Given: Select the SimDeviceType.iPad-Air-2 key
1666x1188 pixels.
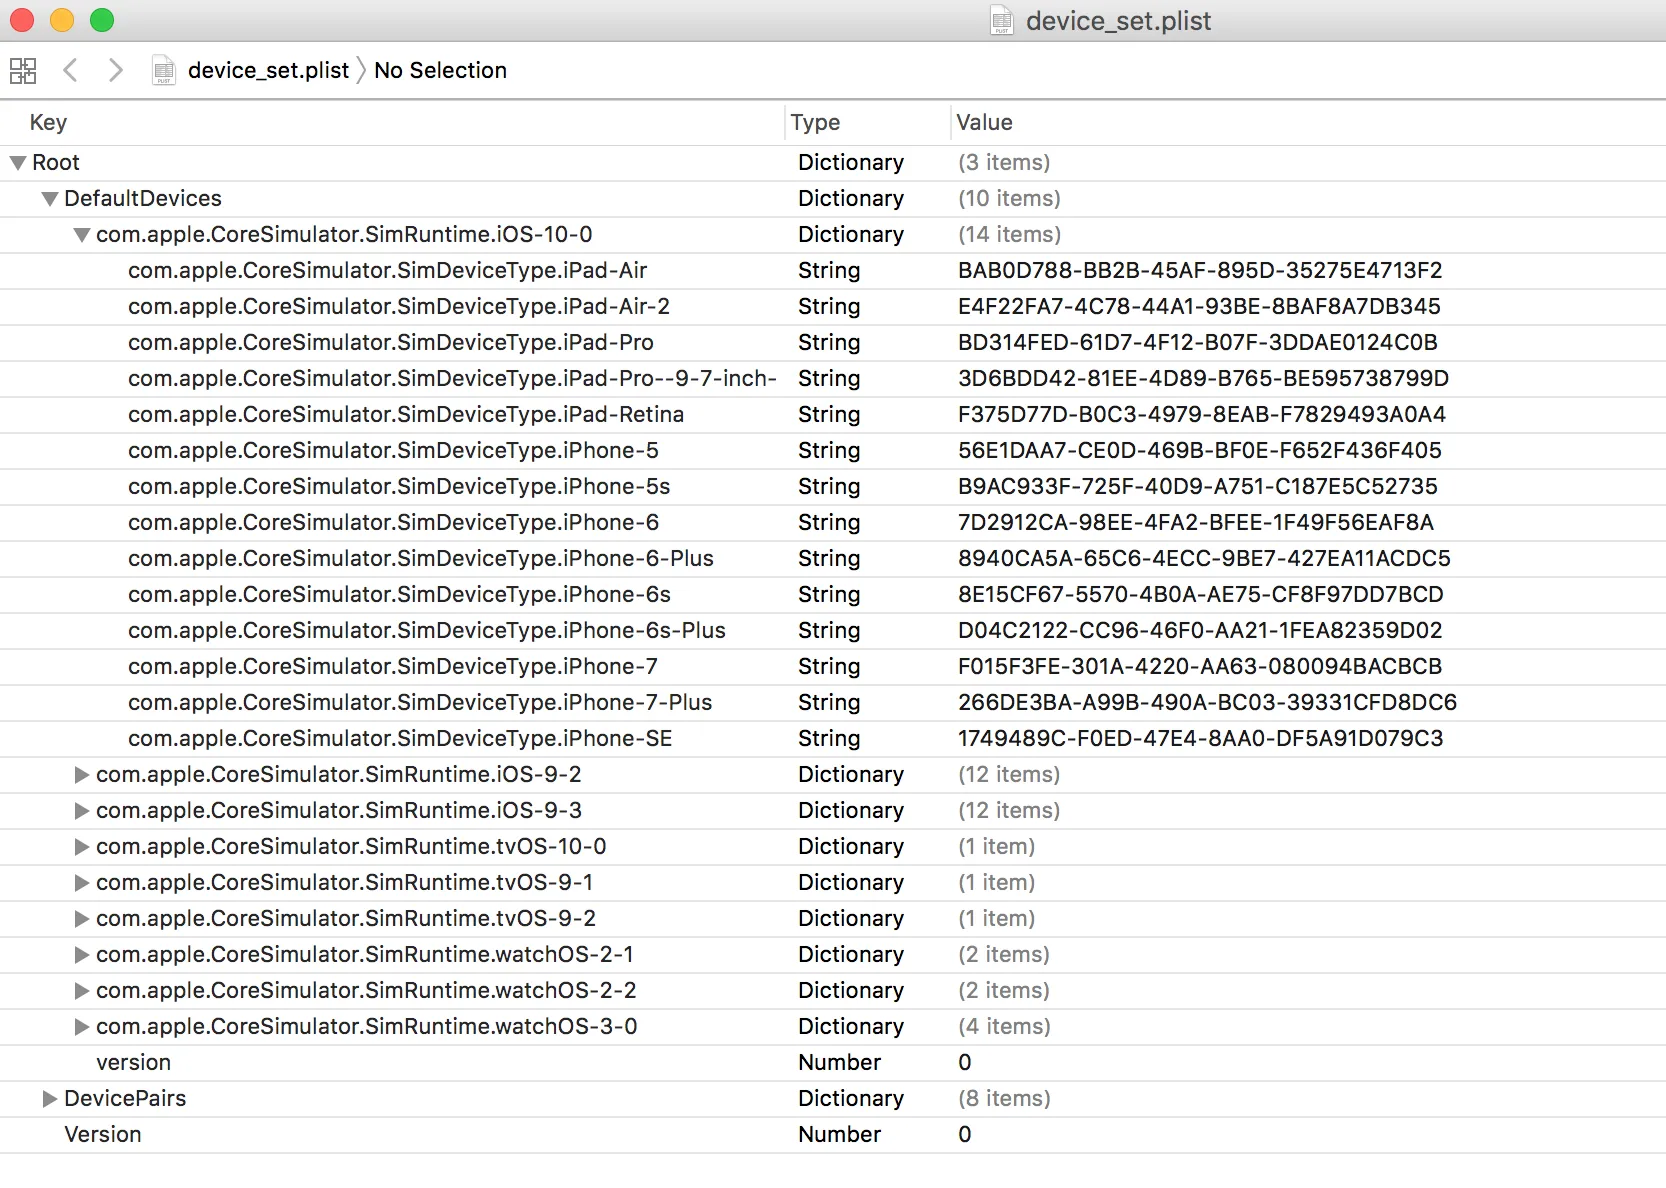Looking at the screenshot, I should click(x=399, y=306).
